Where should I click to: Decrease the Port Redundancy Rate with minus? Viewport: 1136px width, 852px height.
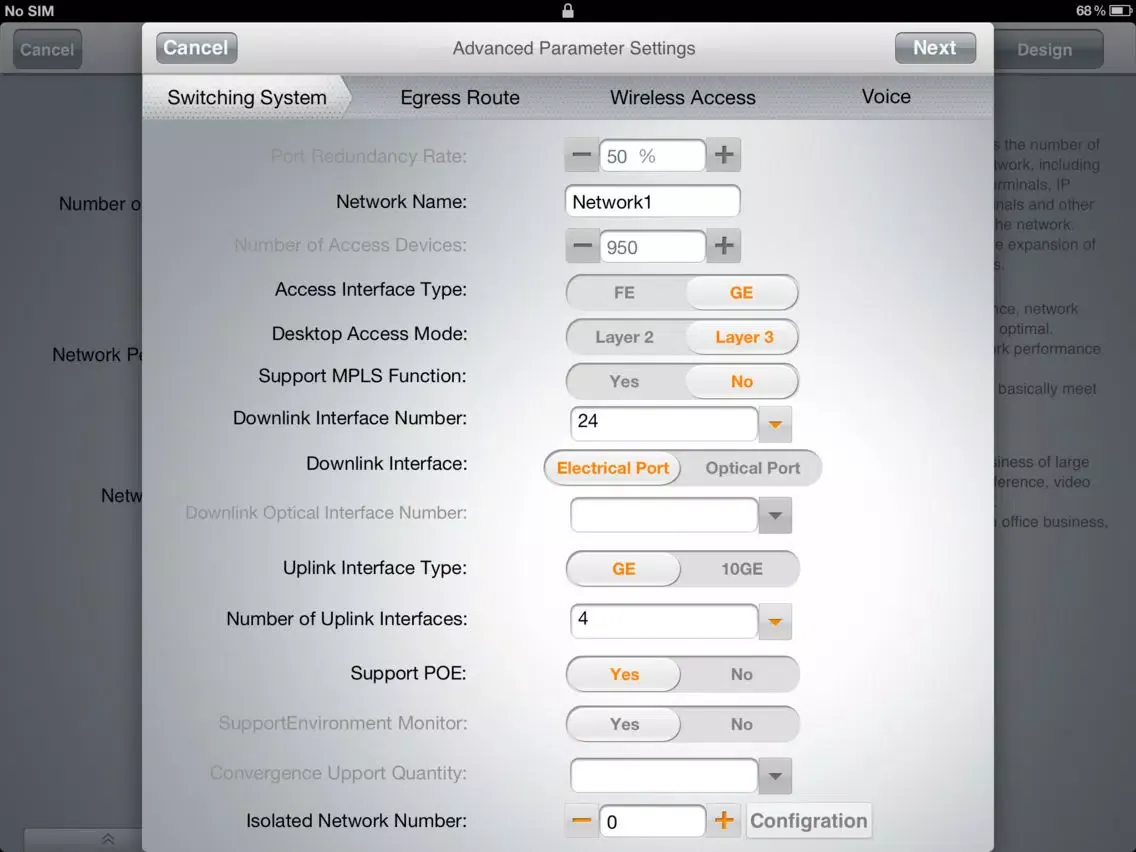pyautogui.click(x=581, y=155)
